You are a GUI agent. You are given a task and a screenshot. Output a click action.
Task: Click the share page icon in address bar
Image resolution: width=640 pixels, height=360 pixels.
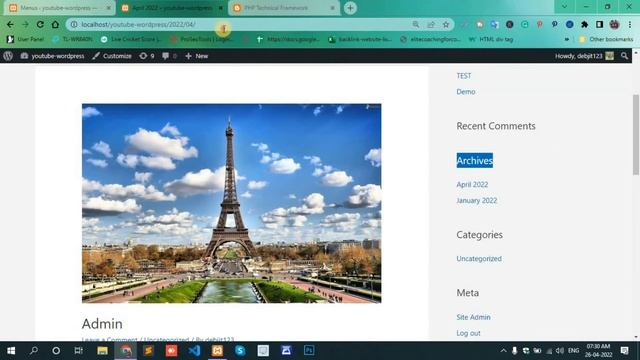tap(431, 24)
